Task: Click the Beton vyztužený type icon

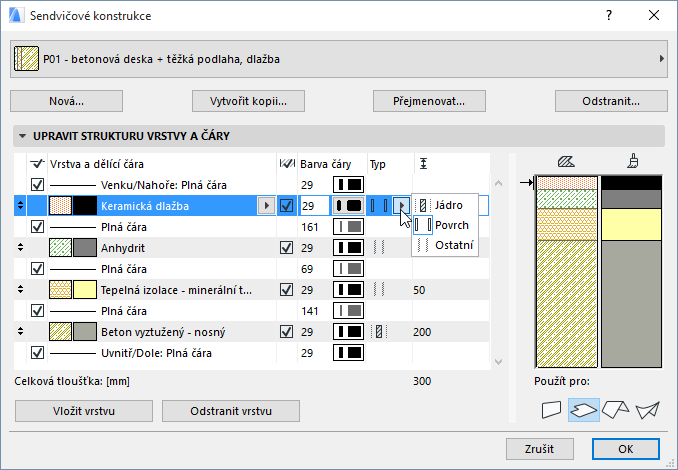Action: (379, 331)
